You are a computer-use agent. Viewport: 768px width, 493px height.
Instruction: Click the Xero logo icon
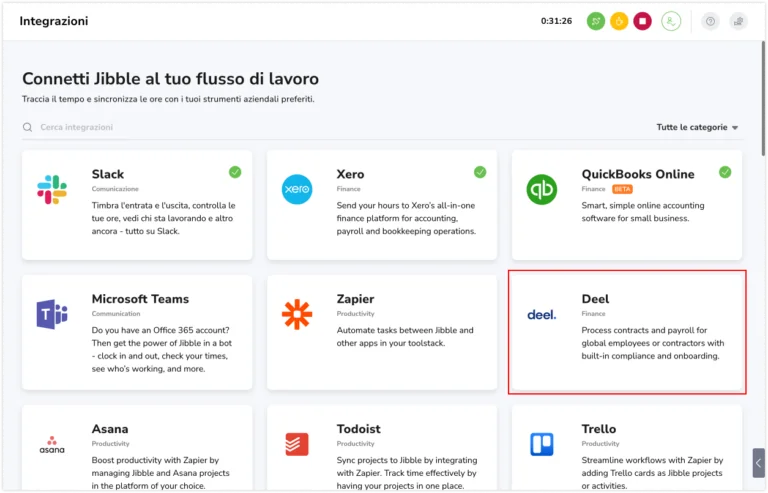(297, 189)
